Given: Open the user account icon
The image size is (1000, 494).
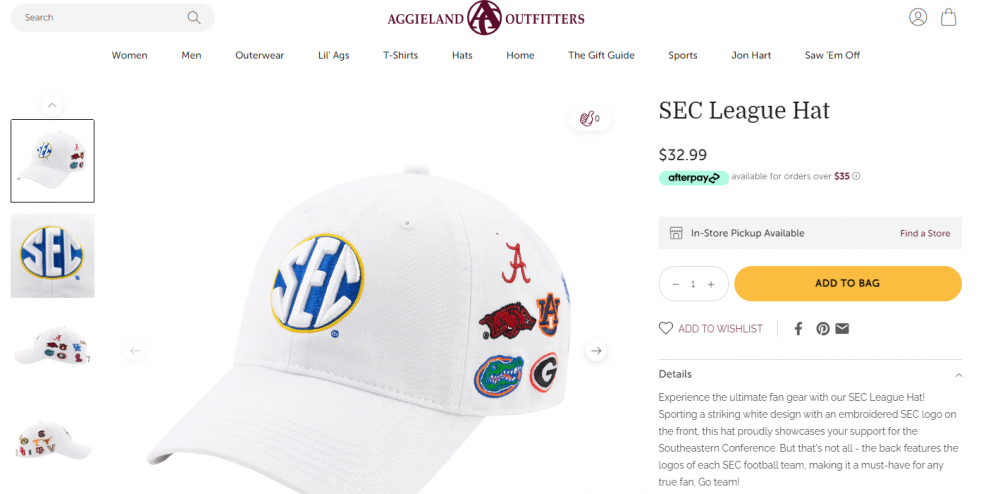Looking at the screenshot, I should (x=918, y=17).
